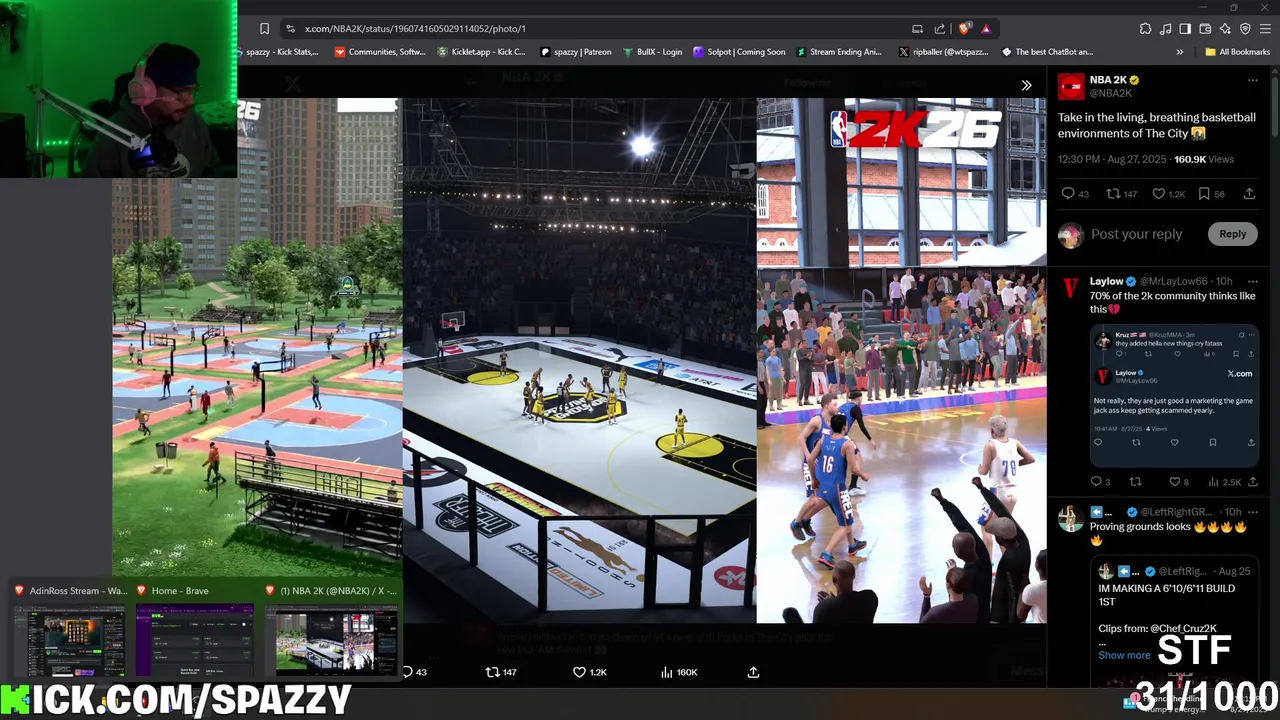Viewport: 1280px width, 720px height.
Task: Open Brave Rewards triangle icon
Action: (x=986, y=29)
